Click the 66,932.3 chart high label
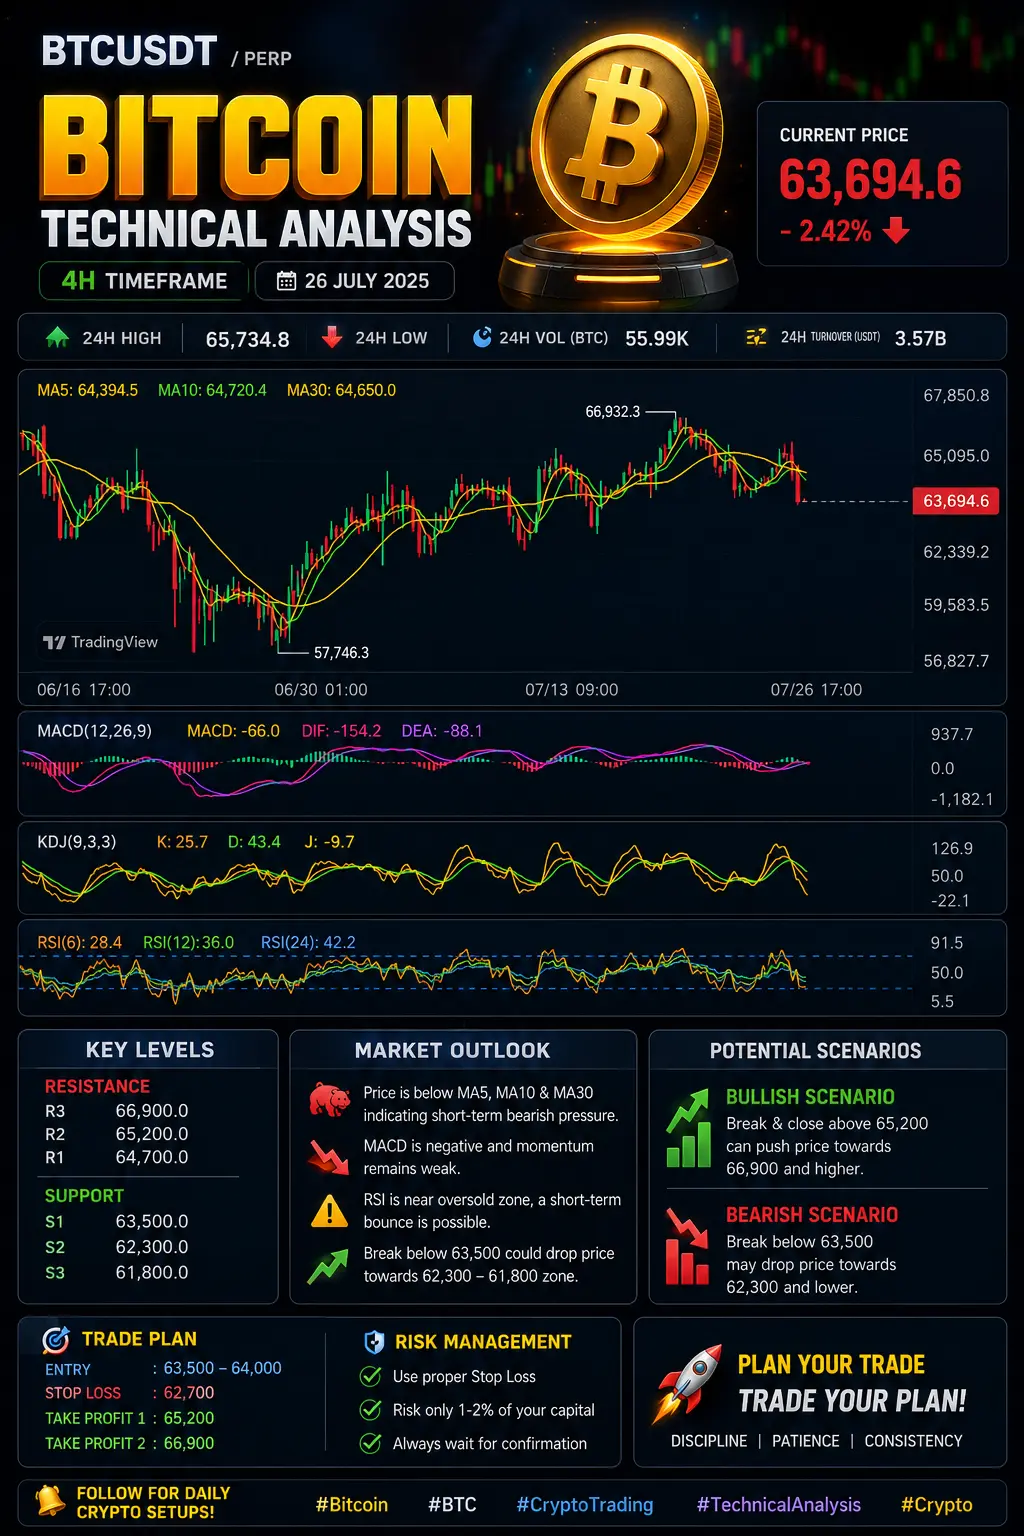The width and height of the screenshot is (1024, 1536). coord(613,412)
